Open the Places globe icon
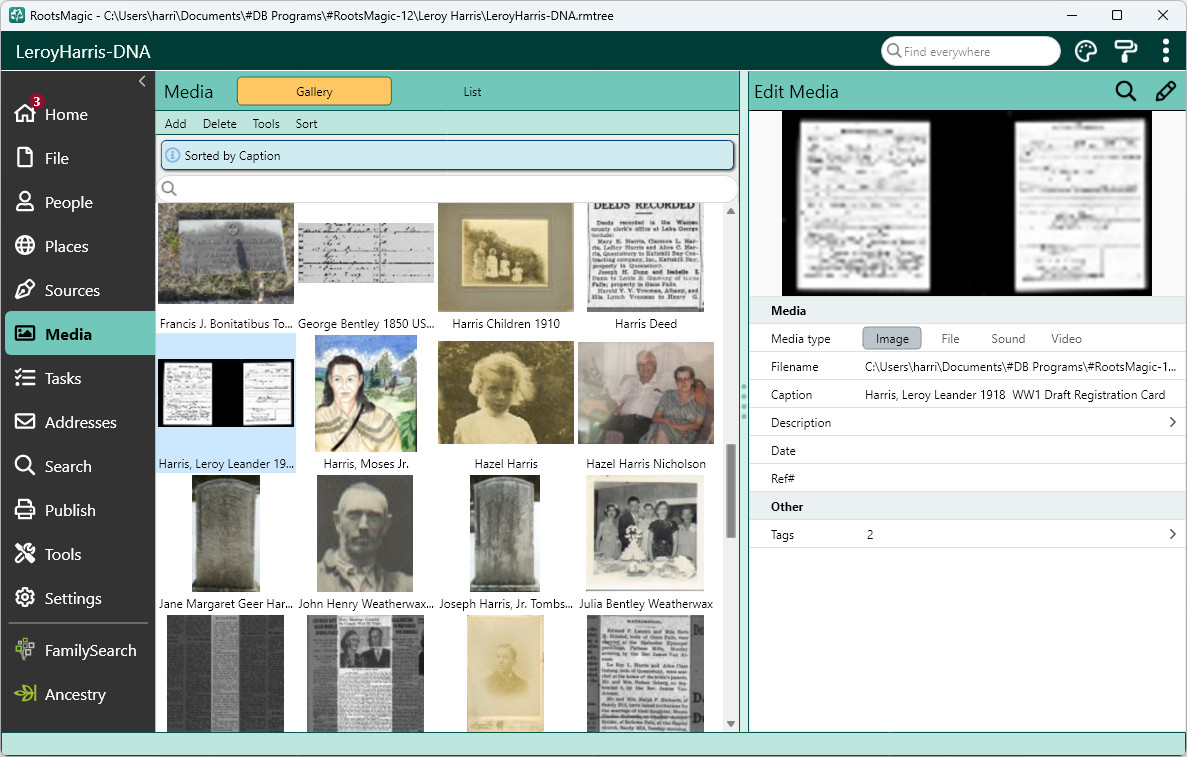 [x=25, y=245]
